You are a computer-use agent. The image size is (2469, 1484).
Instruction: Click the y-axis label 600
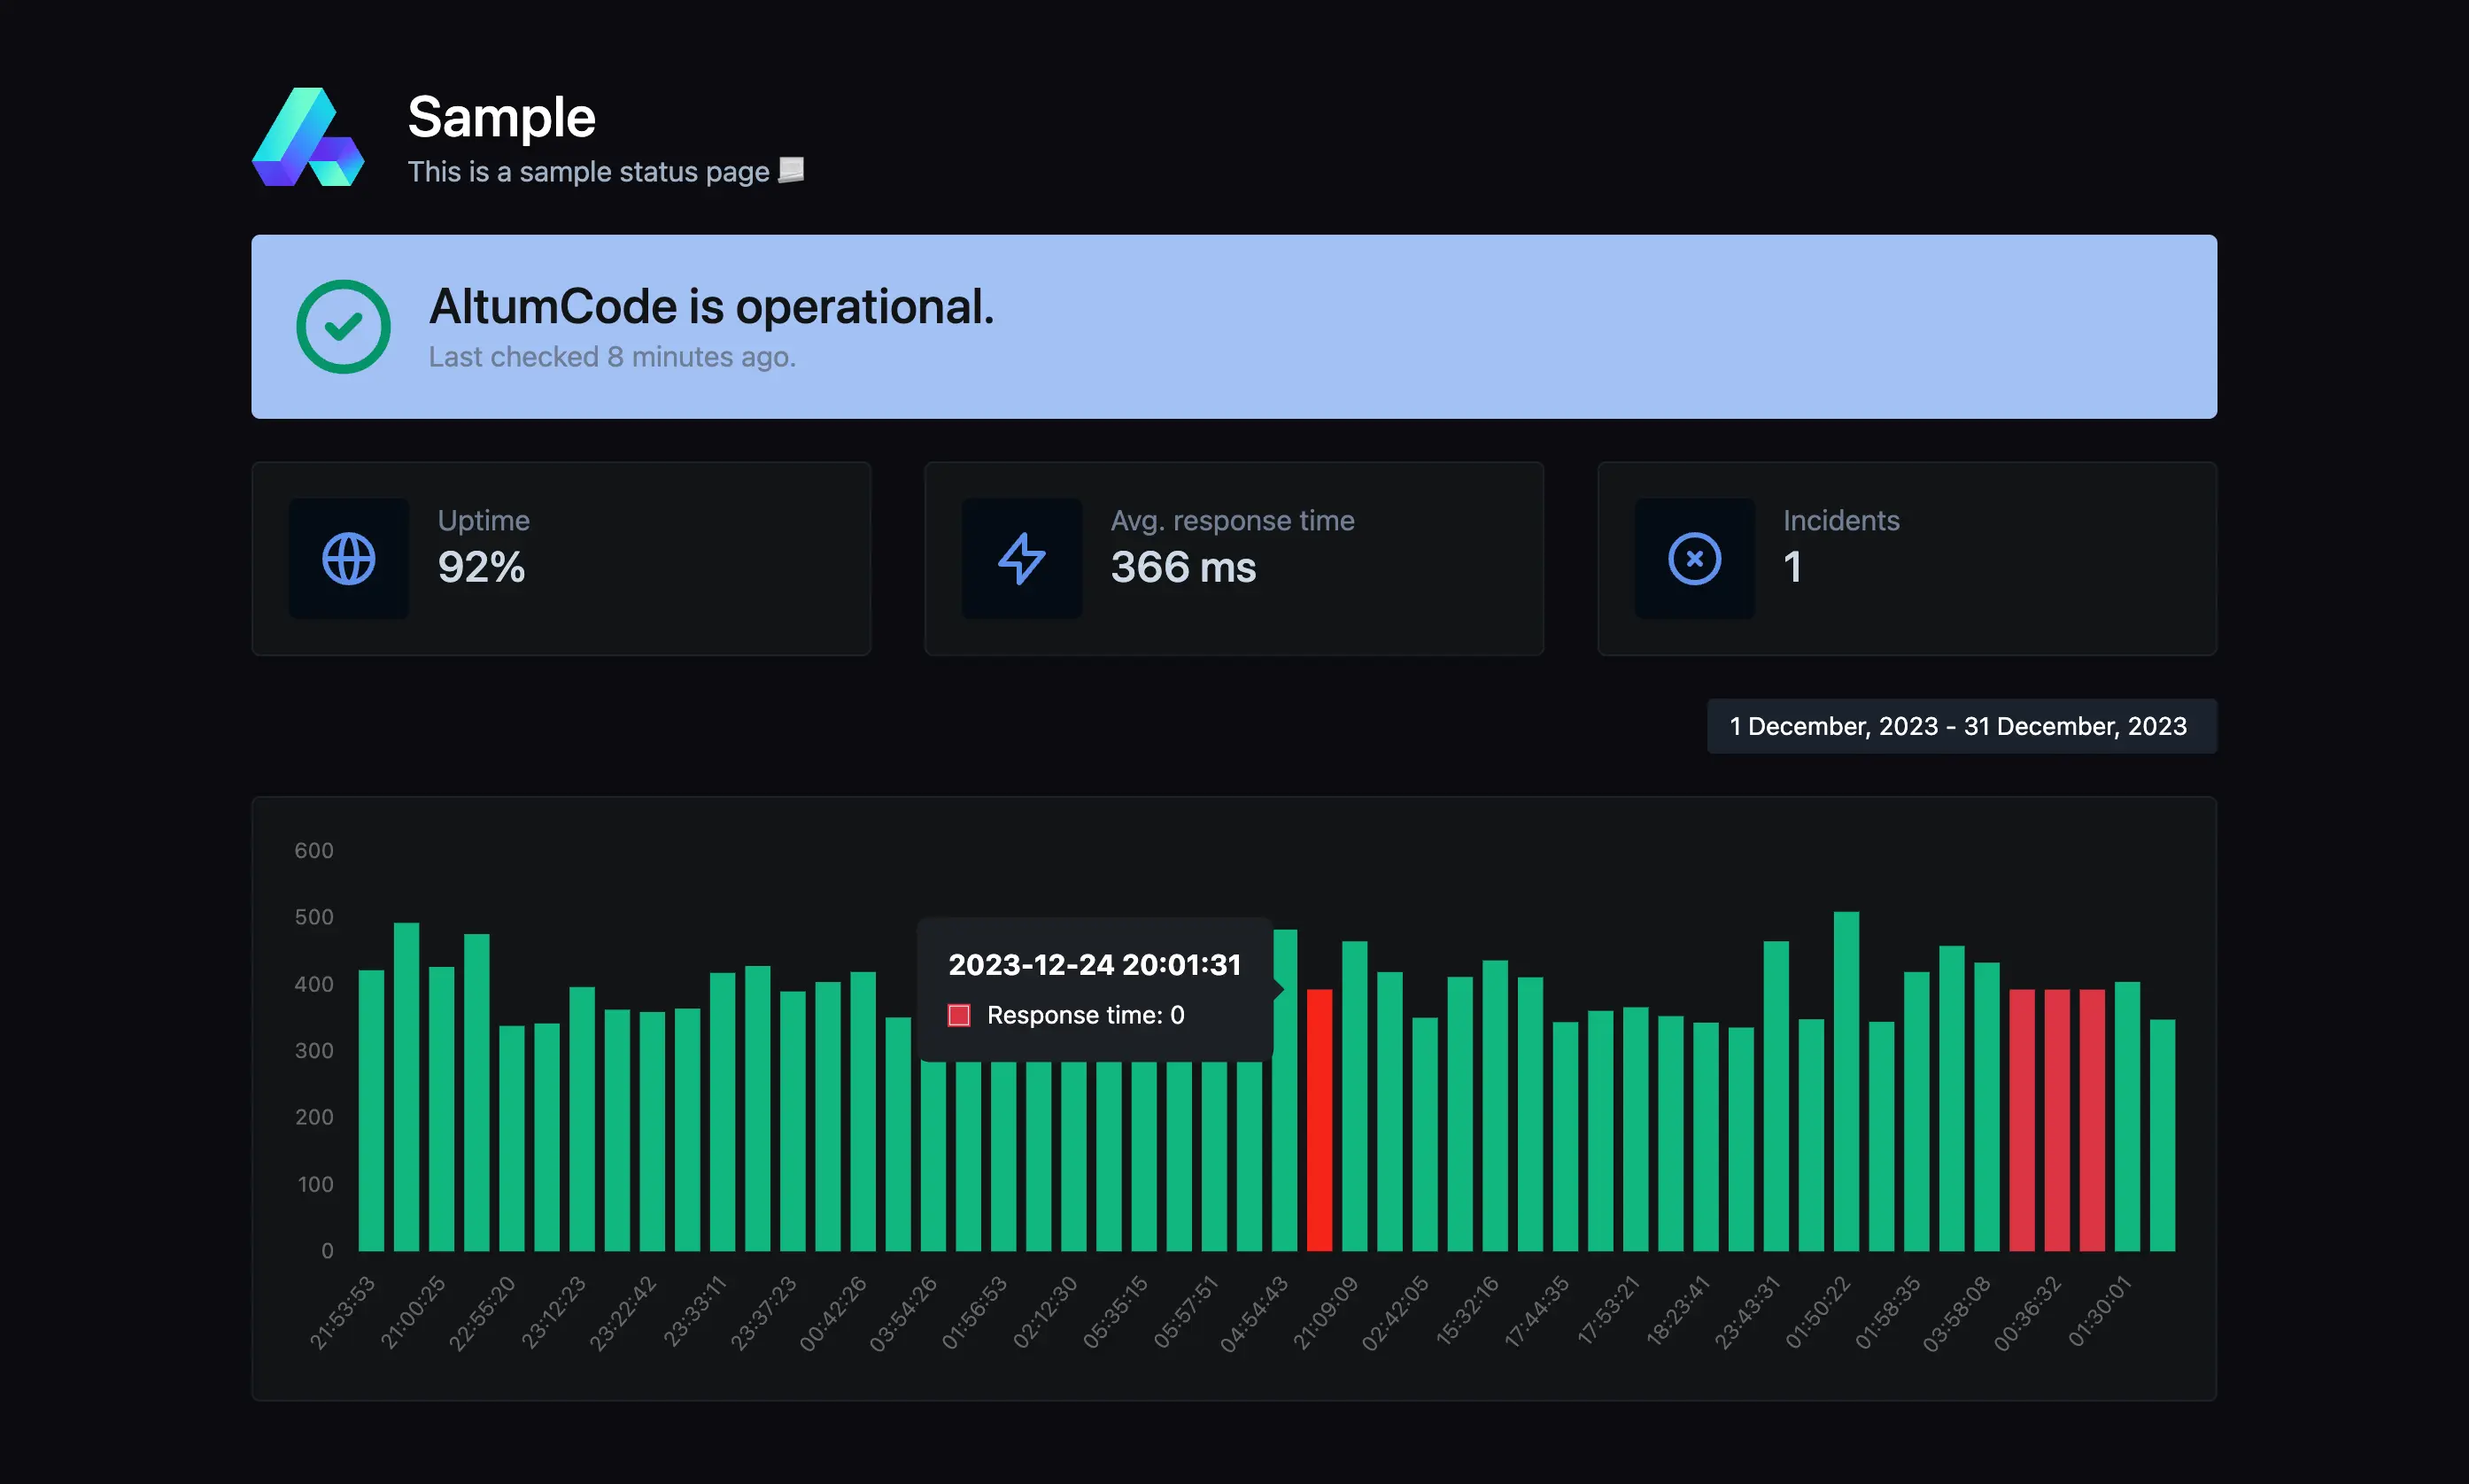(x=314, y=850)
